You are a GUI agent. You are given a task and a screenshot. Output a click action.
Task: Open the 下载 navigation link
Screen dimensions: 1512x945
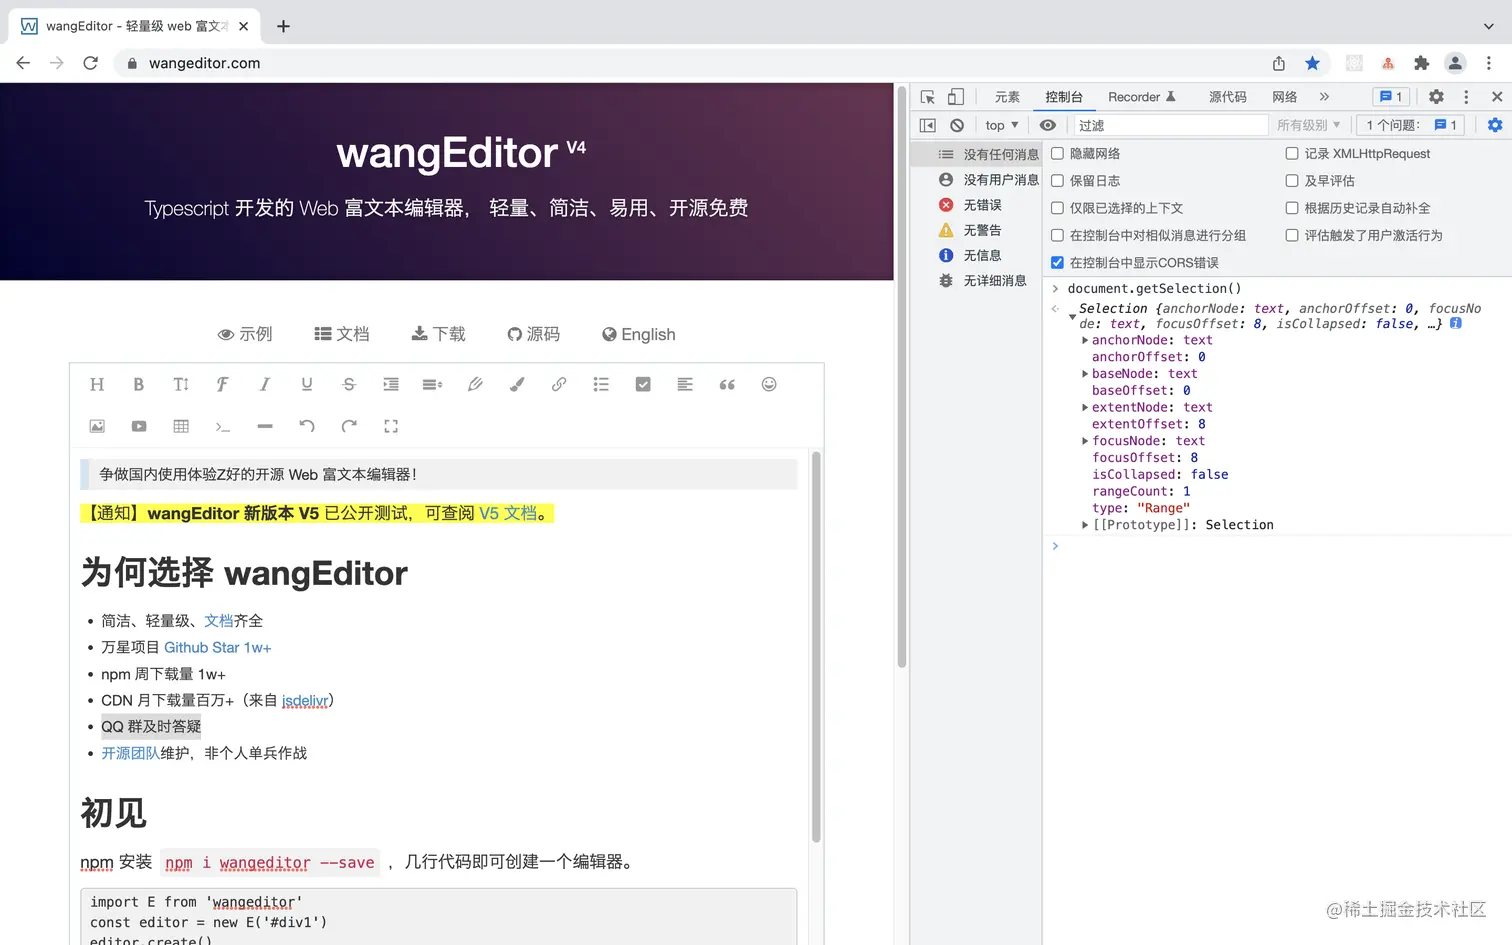(x=439, y=334)
